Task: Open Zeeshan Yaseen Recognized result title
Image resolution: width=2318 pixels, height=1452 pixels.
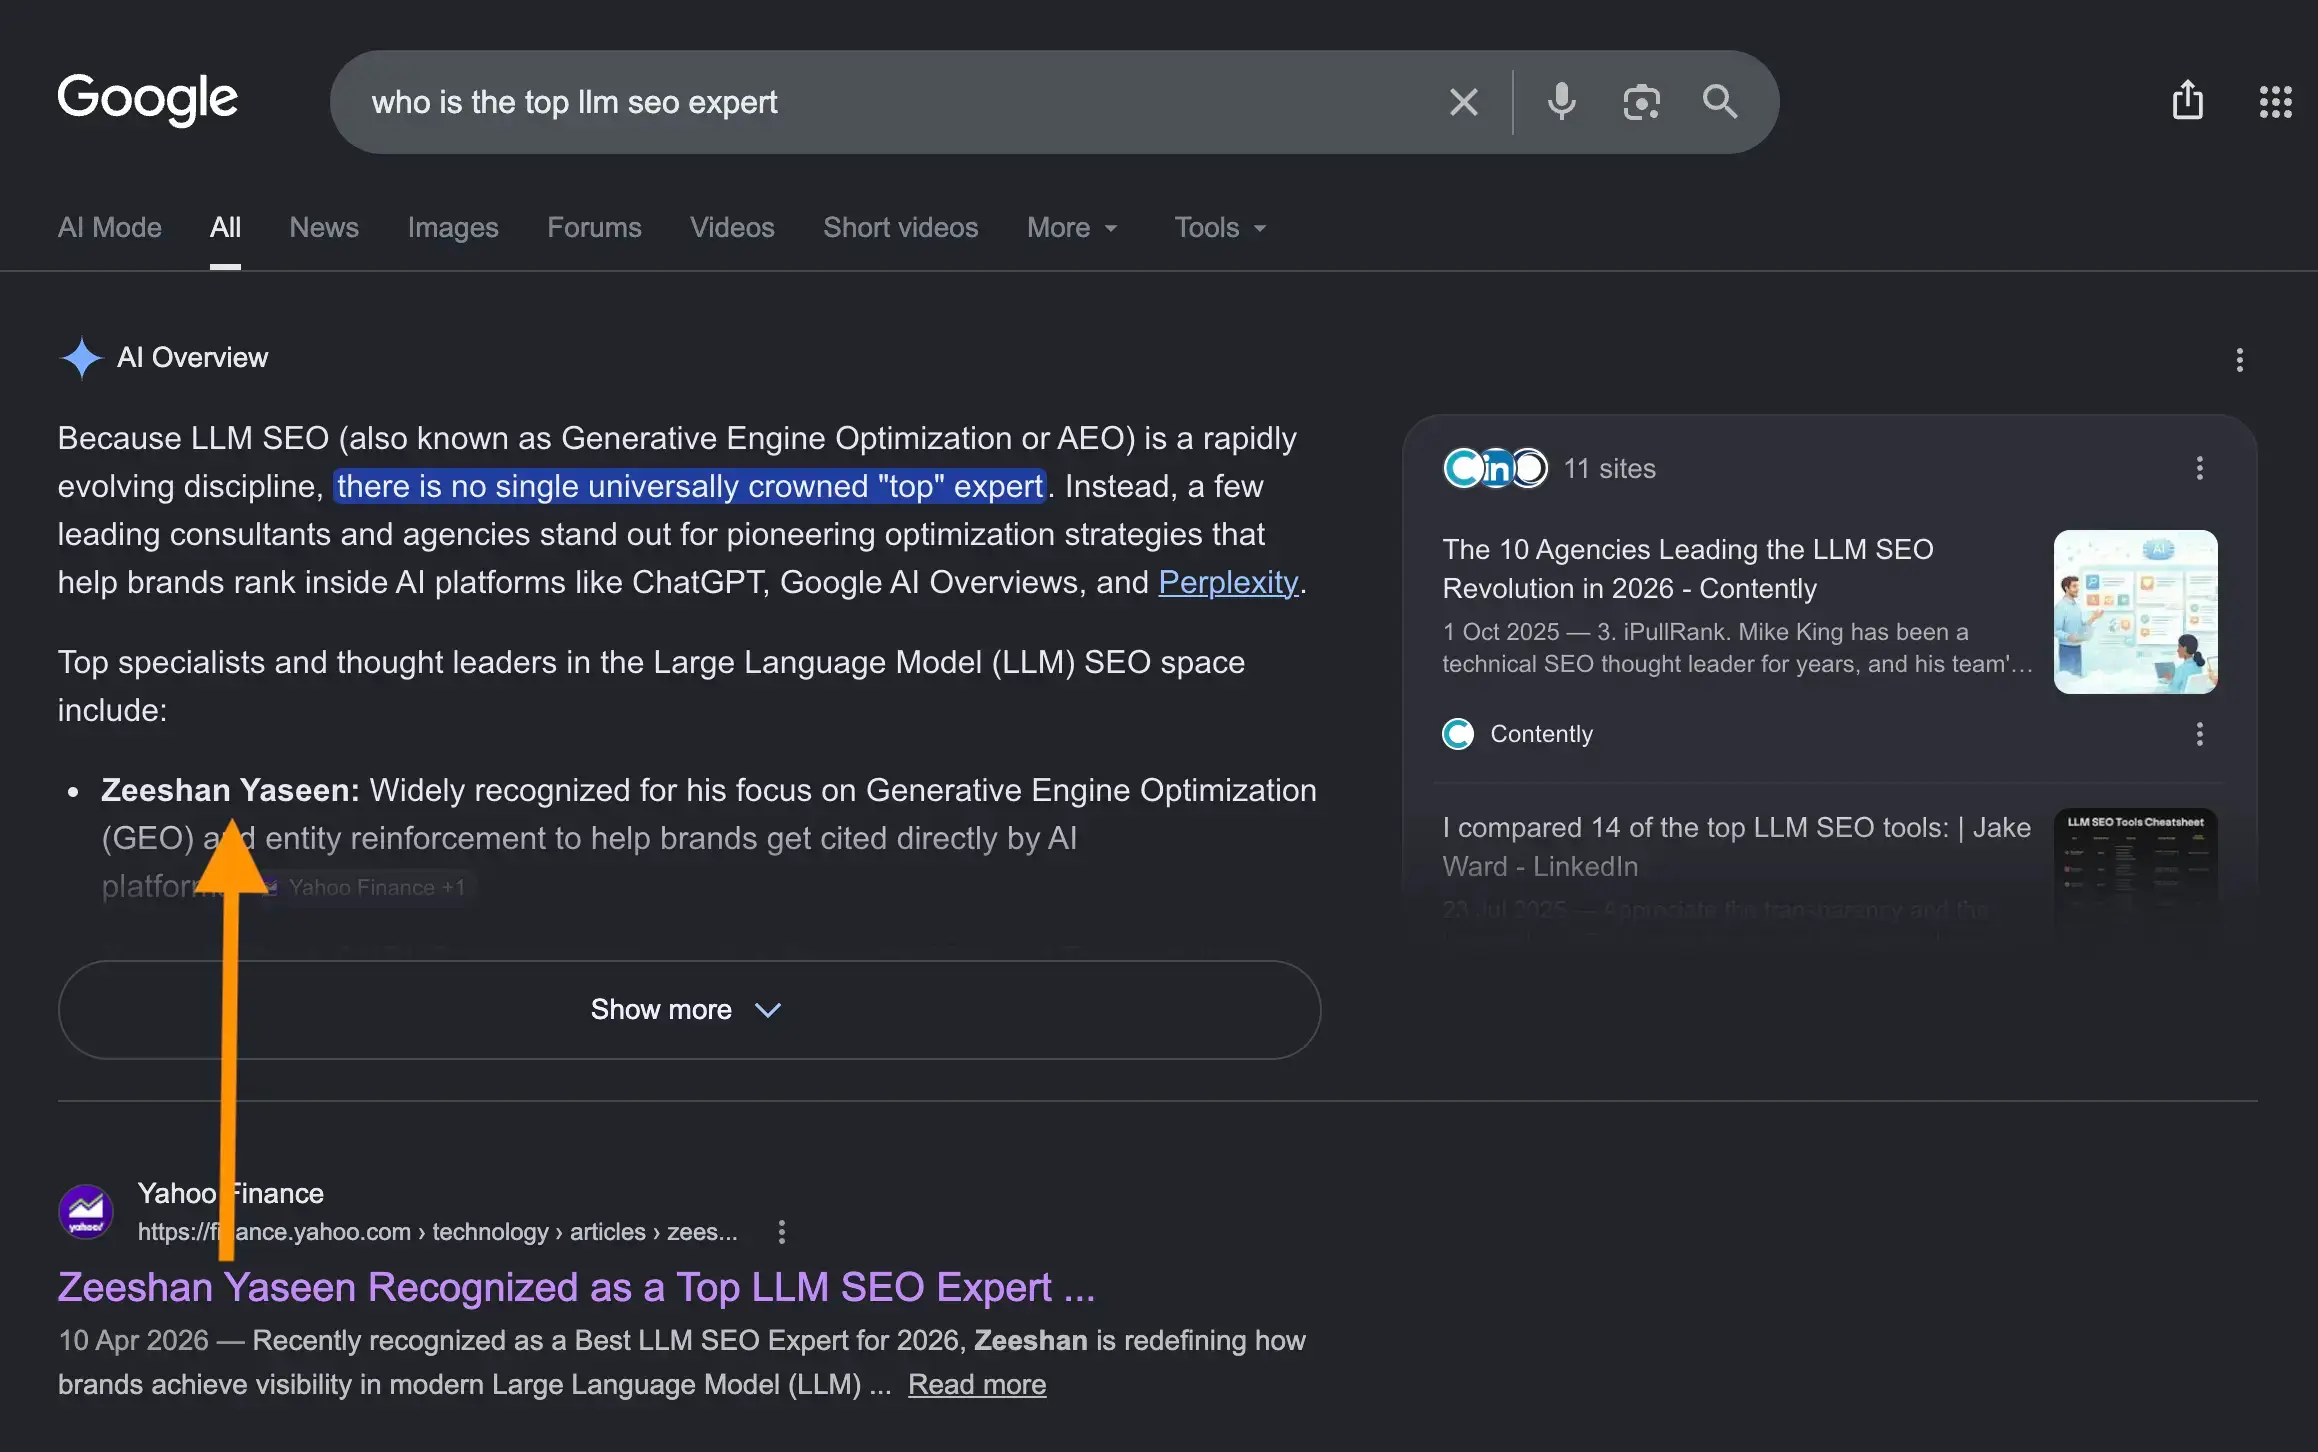Action: [576, 1288]
